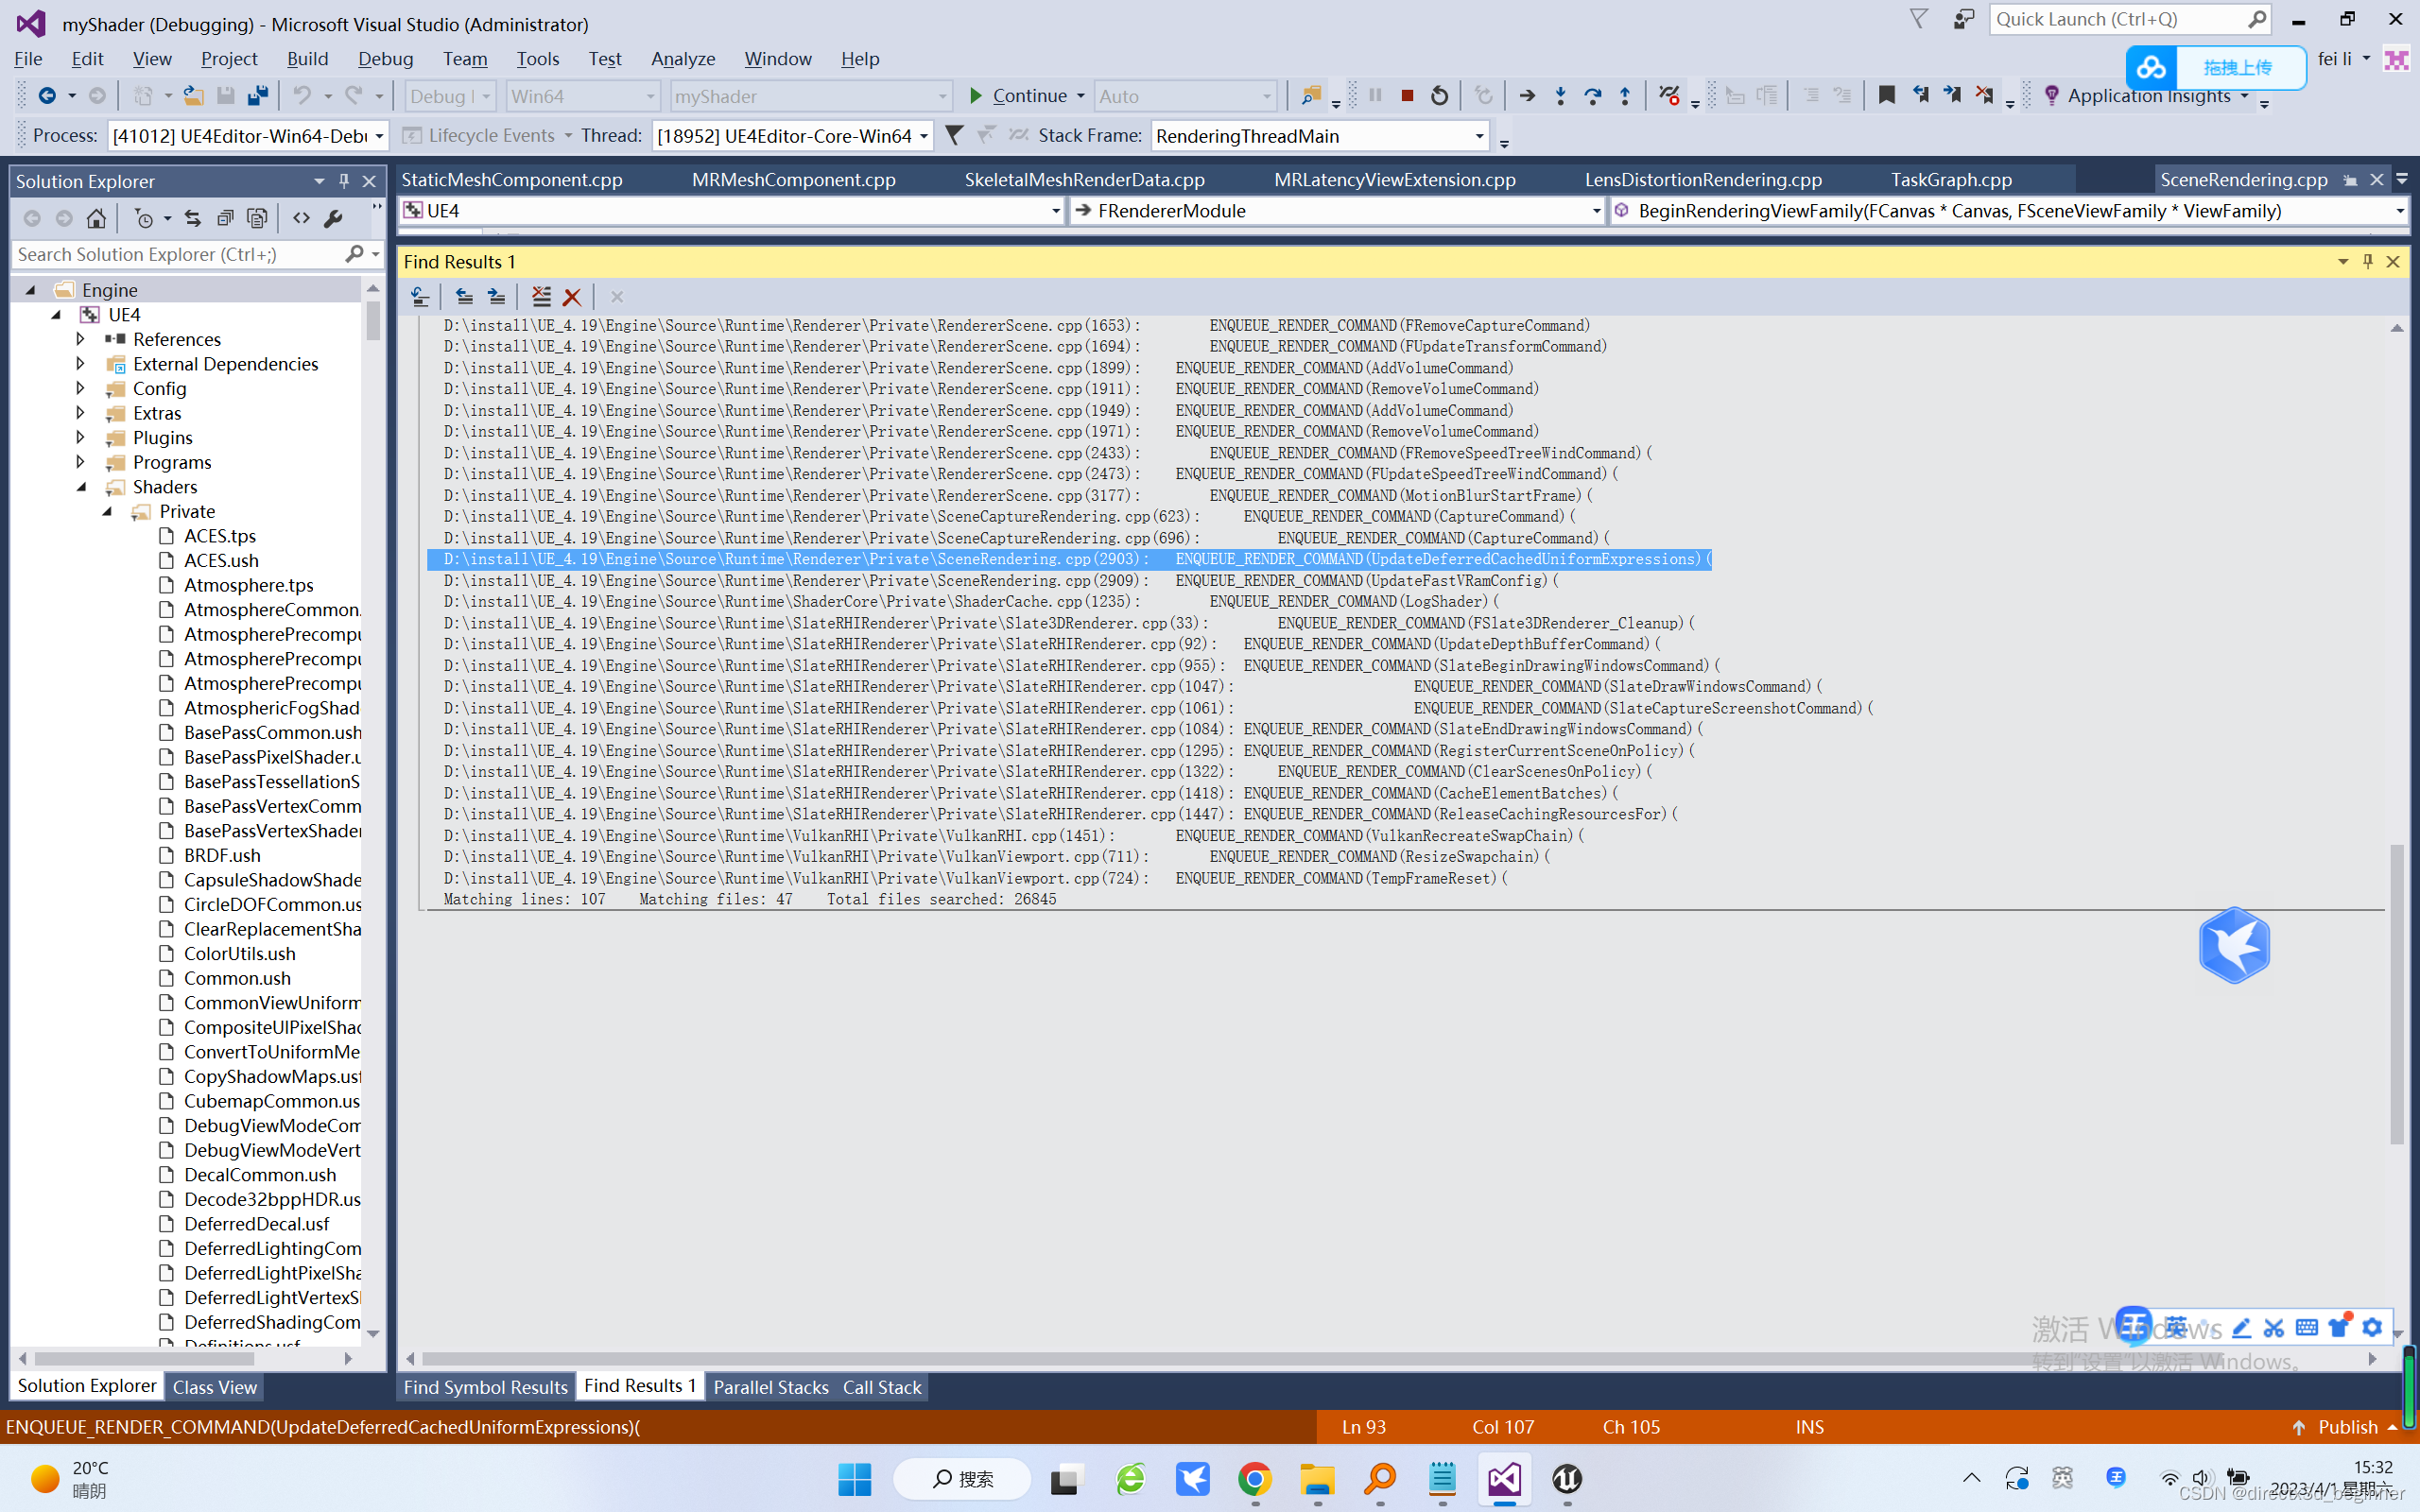Toggle pin on the SceneRendering.cpp tab
The height and width of the screenshot is (1512, 2420).
pos(2351,180)
